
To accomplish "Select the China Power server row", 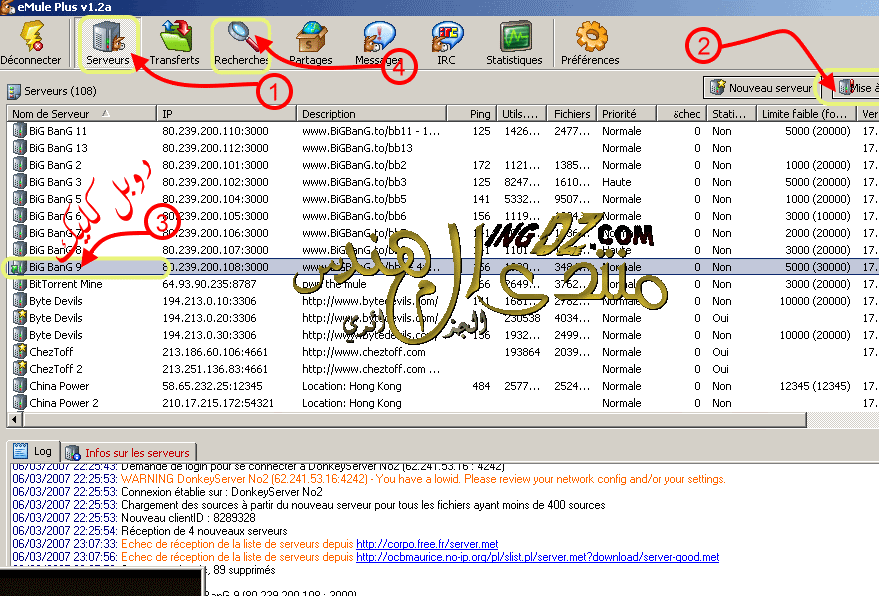I will 59,386.
